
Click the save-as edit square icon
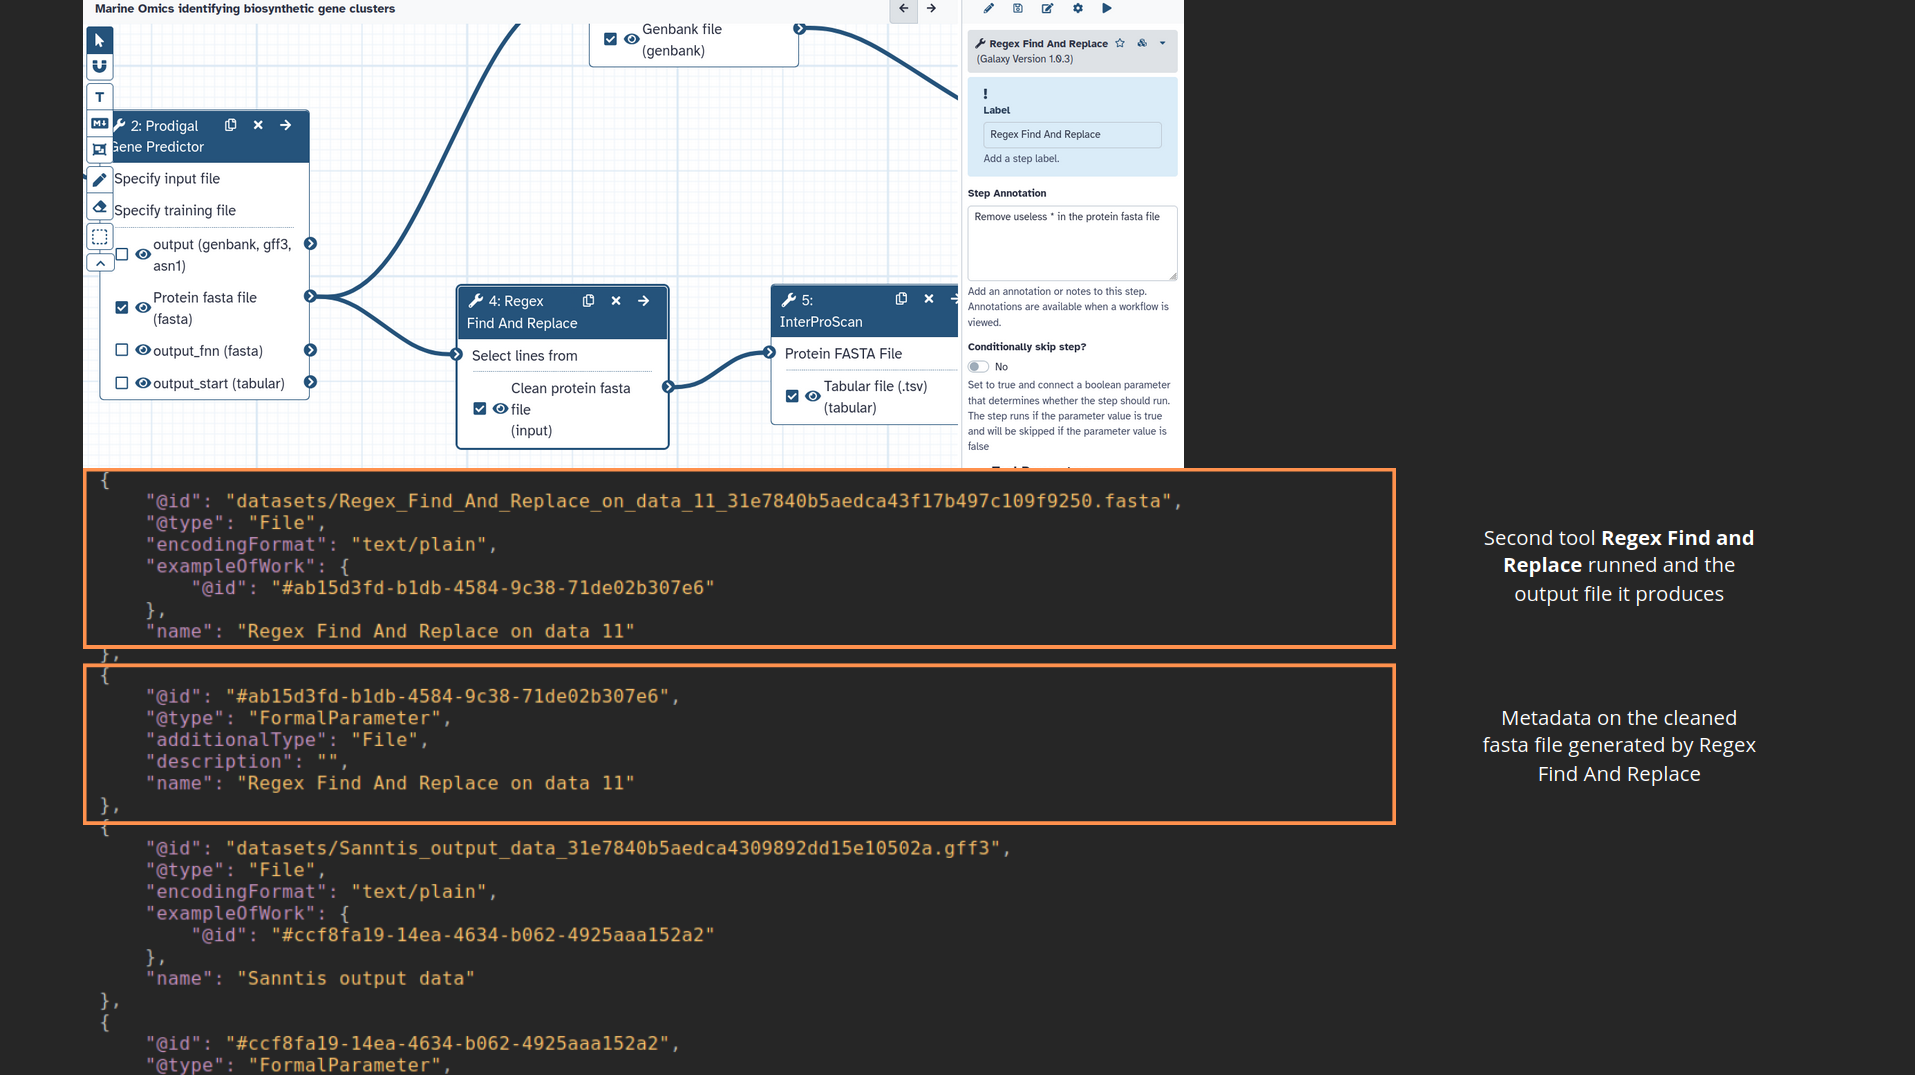pos(1047,8)
